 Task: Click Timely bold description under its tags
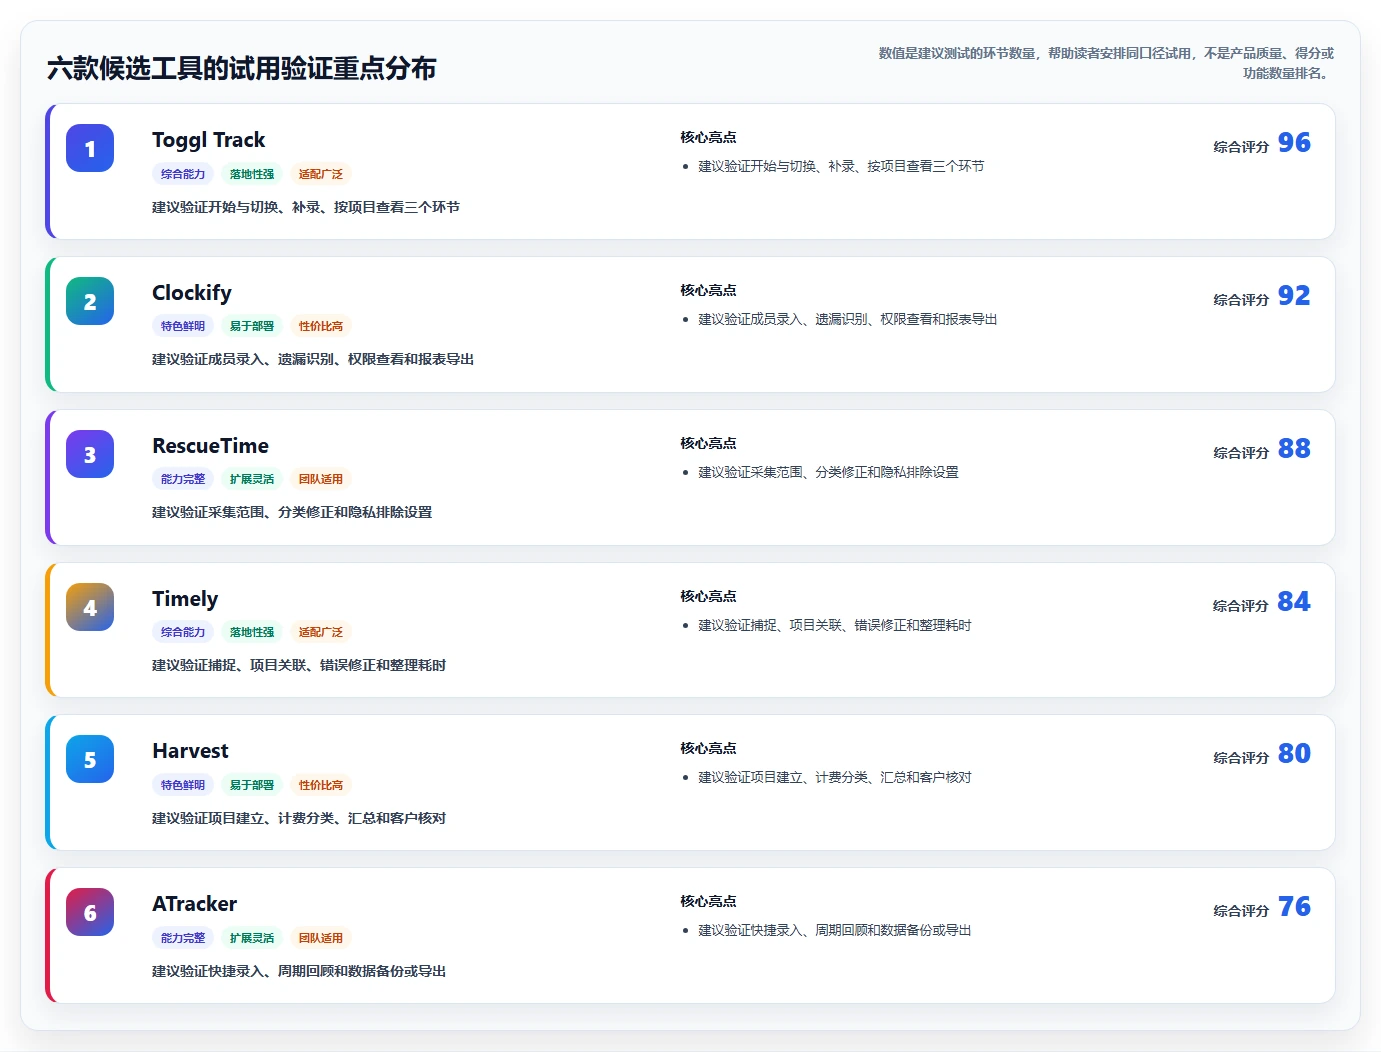[299, 665]
